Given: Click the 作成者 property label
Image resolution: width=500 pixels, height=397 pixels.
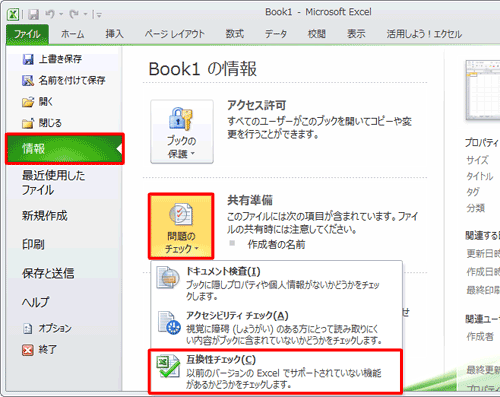Looking at the screenshot, I should pos(480,337).
